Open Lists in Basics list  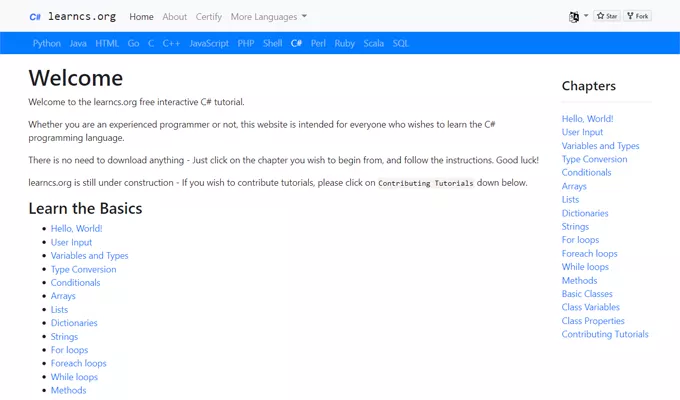[59, 309]
